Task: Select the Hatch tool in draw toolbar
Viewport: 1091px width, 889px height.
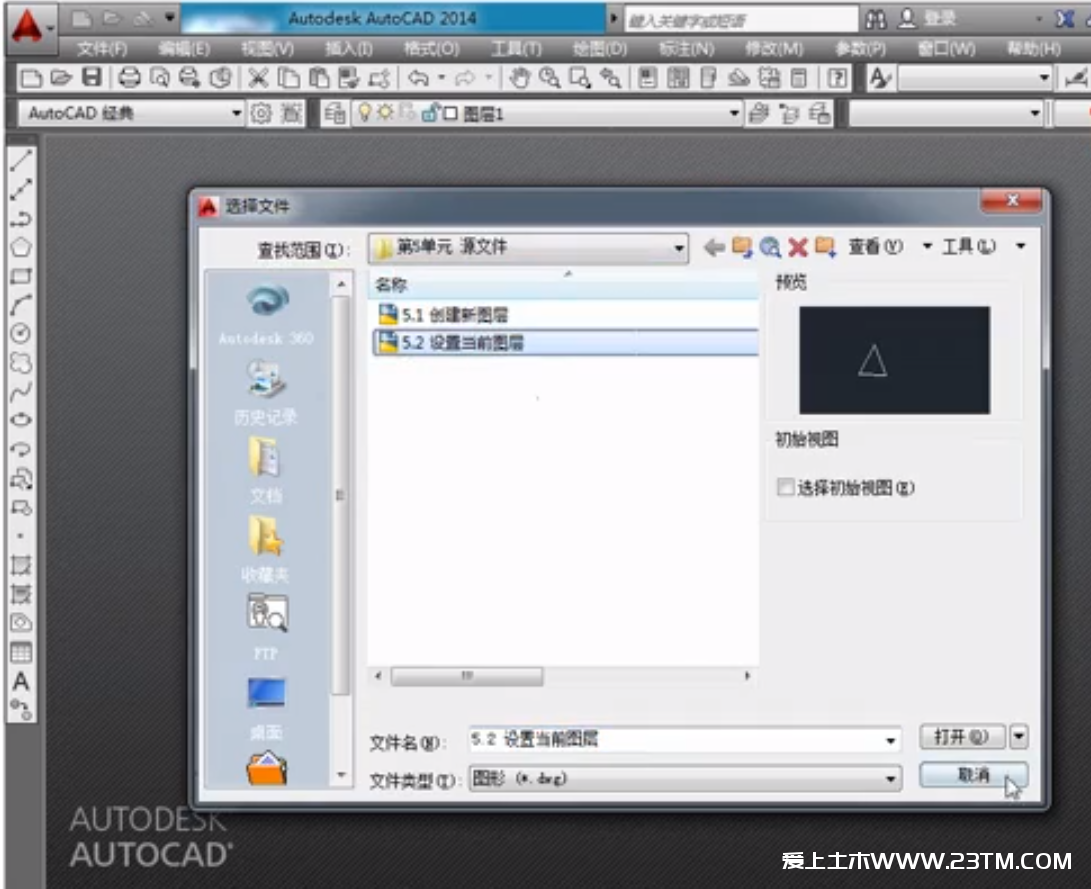Action: pos(20,565)
